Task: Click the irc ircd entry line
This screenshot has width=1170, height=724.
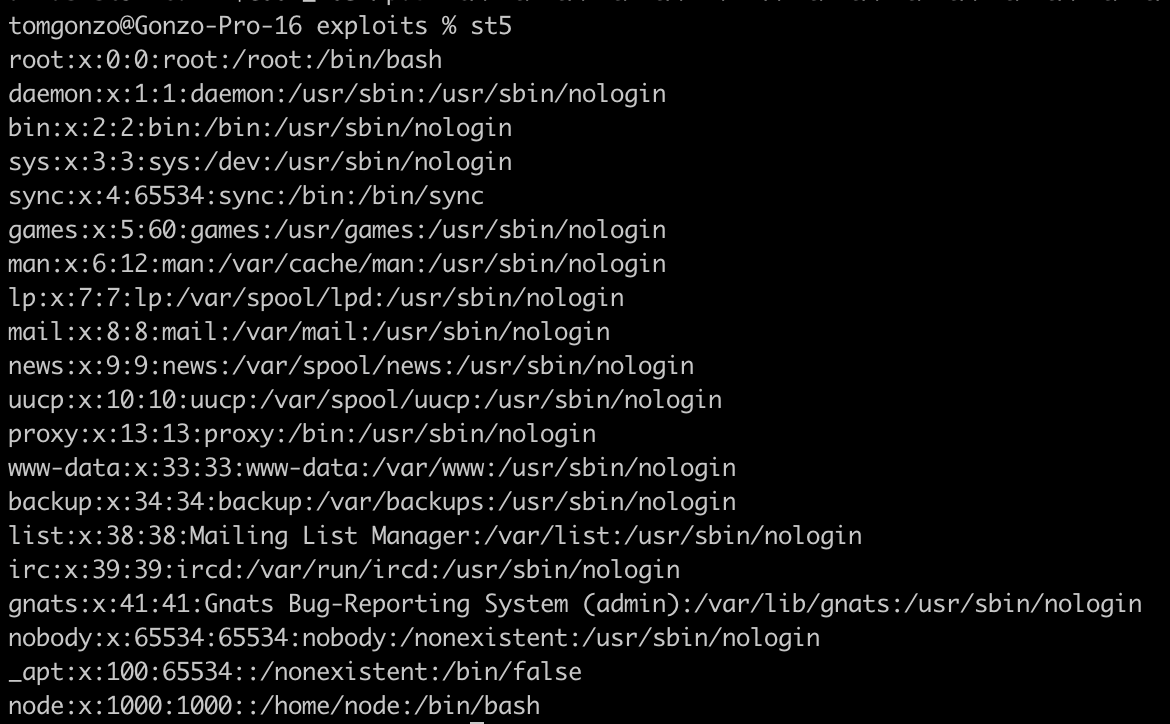Action: coord(344,569)
